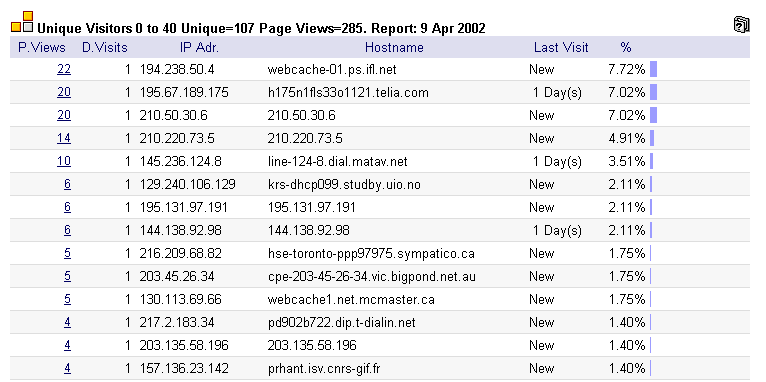766x382 pixels.
Task: Open the 5 views link for 130.113.69.66
Action: [x=67, y=299]
